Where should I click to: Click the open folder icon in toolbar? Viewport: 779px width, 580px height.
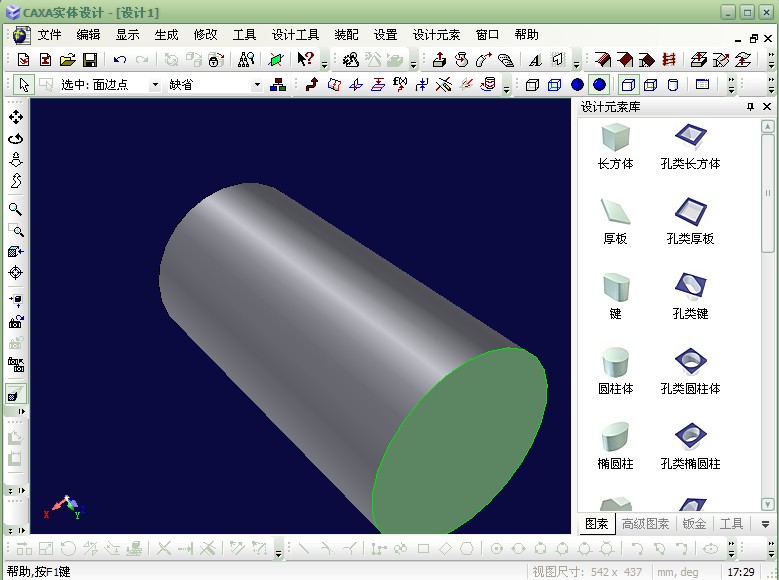68,60
